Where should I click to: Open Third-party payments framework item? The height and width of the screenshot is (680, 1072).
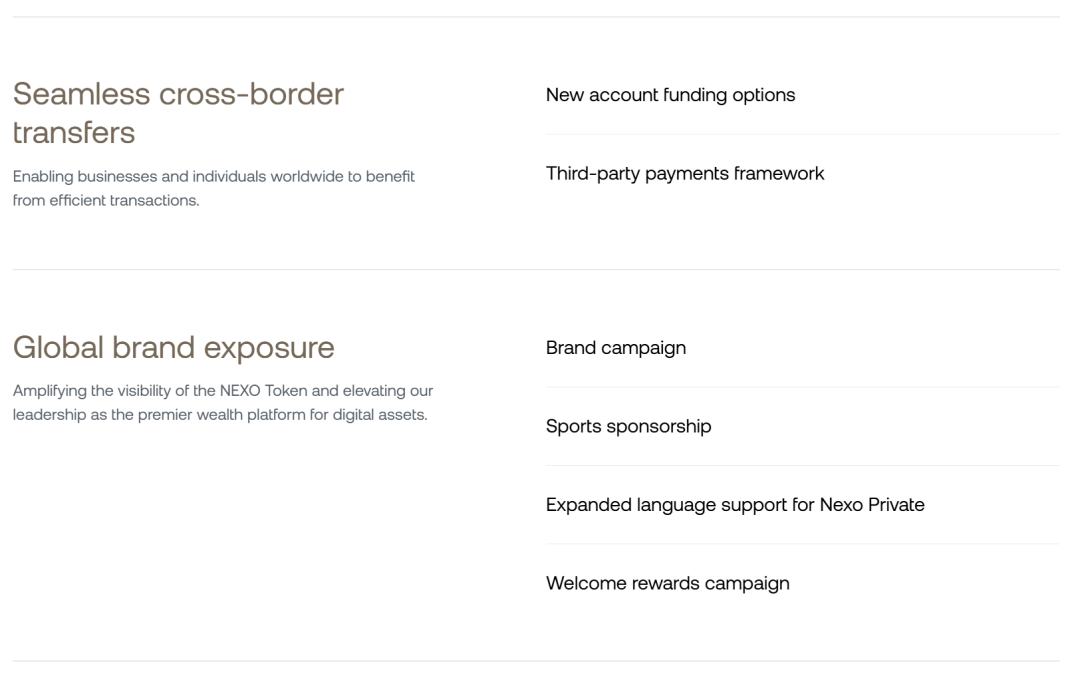(684, 174)
